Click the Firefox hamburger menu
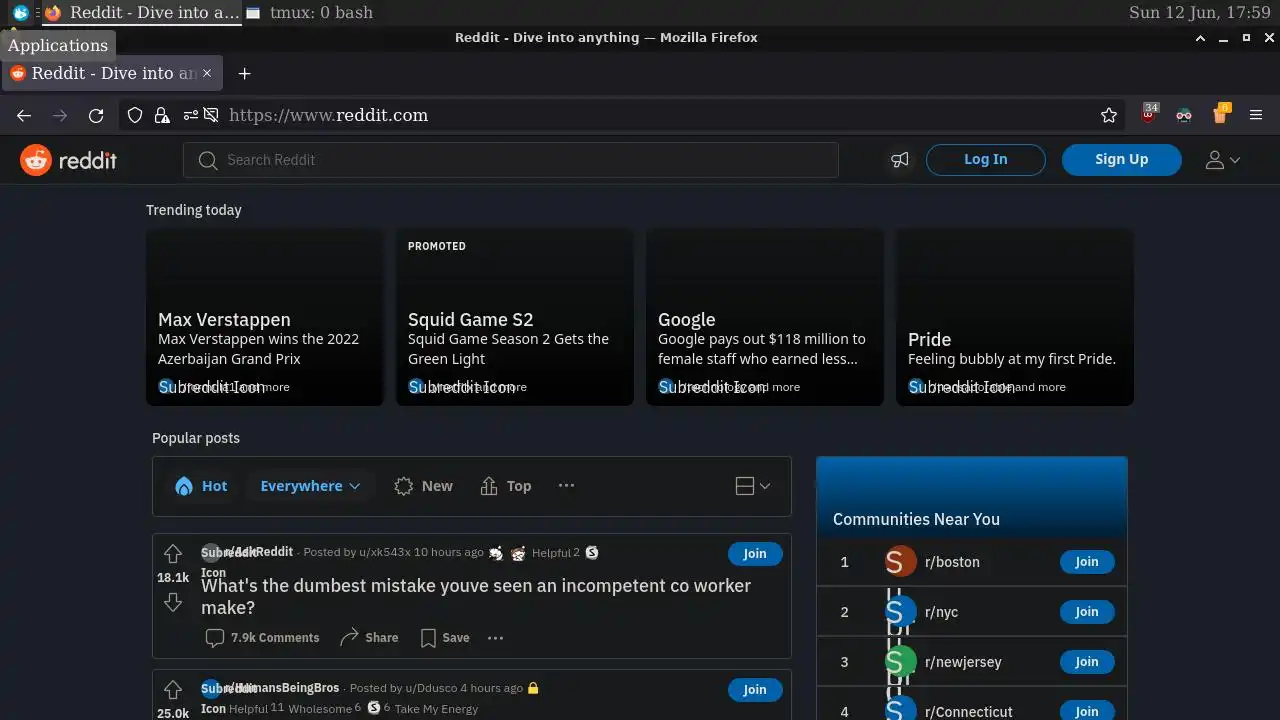 click(1256, 116)
